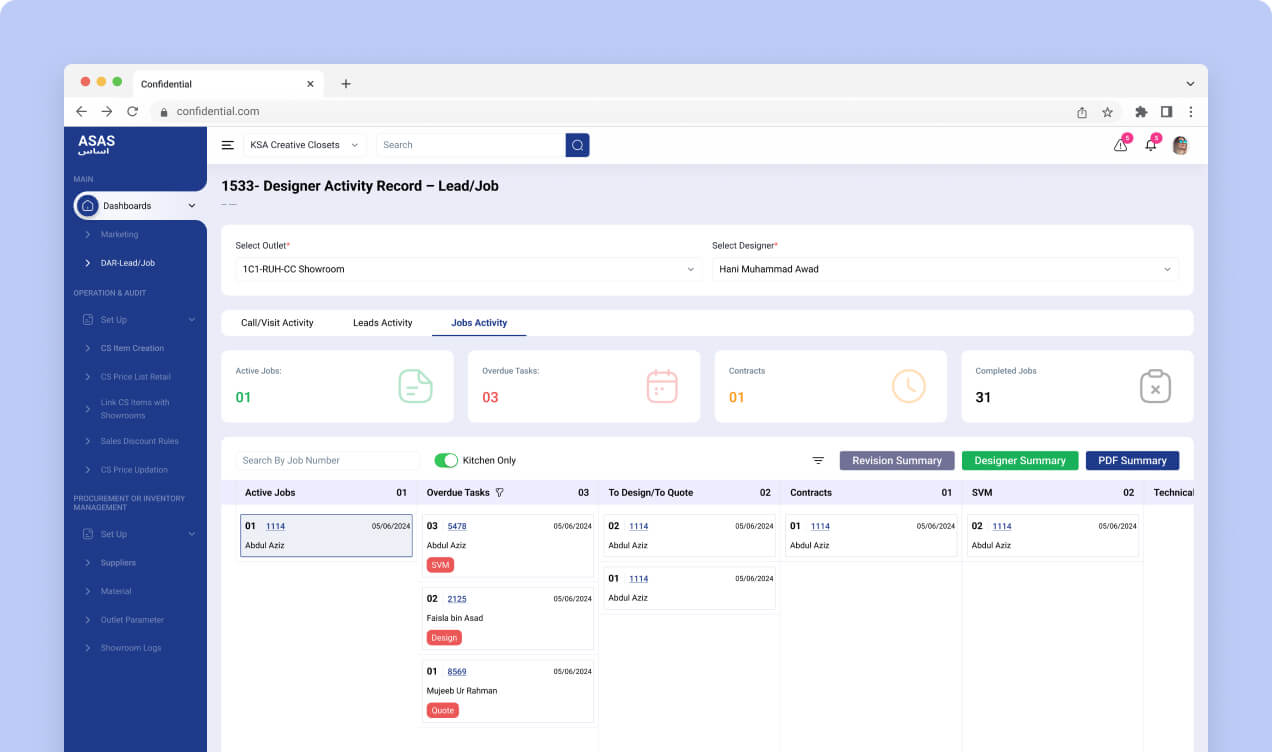The height and width of the screenshot is (752, 1272).
Task: Click the Search By Job Number field
Action: (328, 460)
